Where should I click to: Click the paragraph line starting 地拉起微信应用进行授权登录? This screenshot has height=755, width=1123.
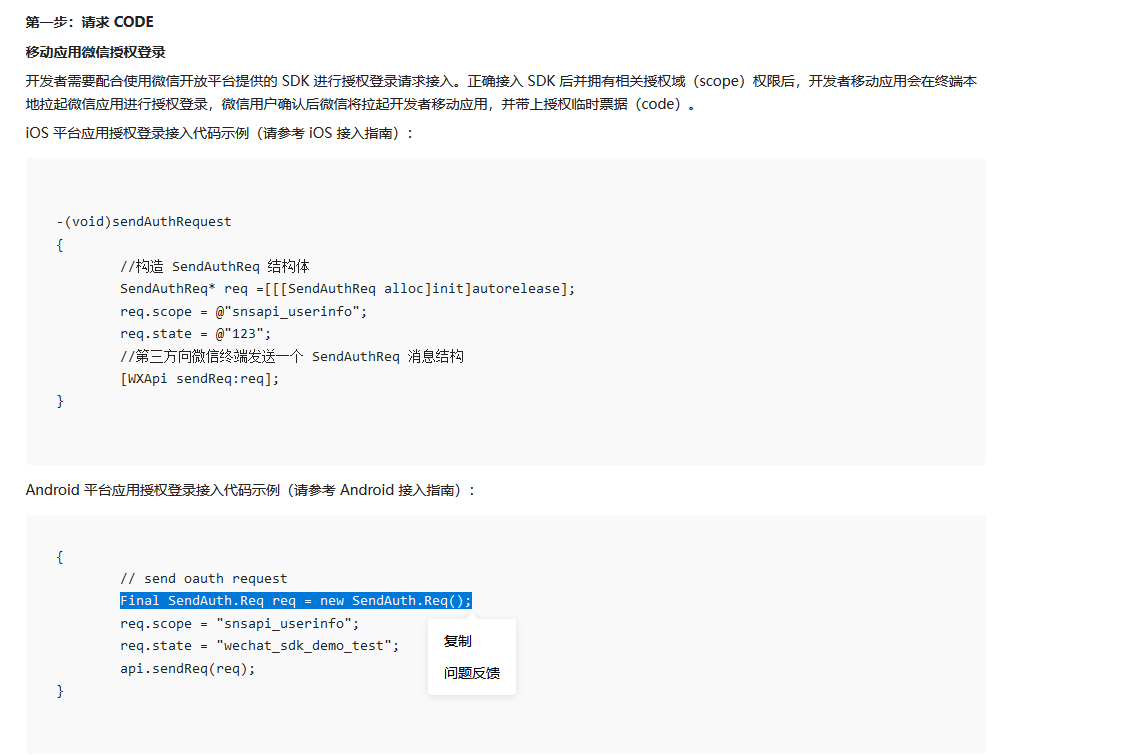(x=361, y=105)
